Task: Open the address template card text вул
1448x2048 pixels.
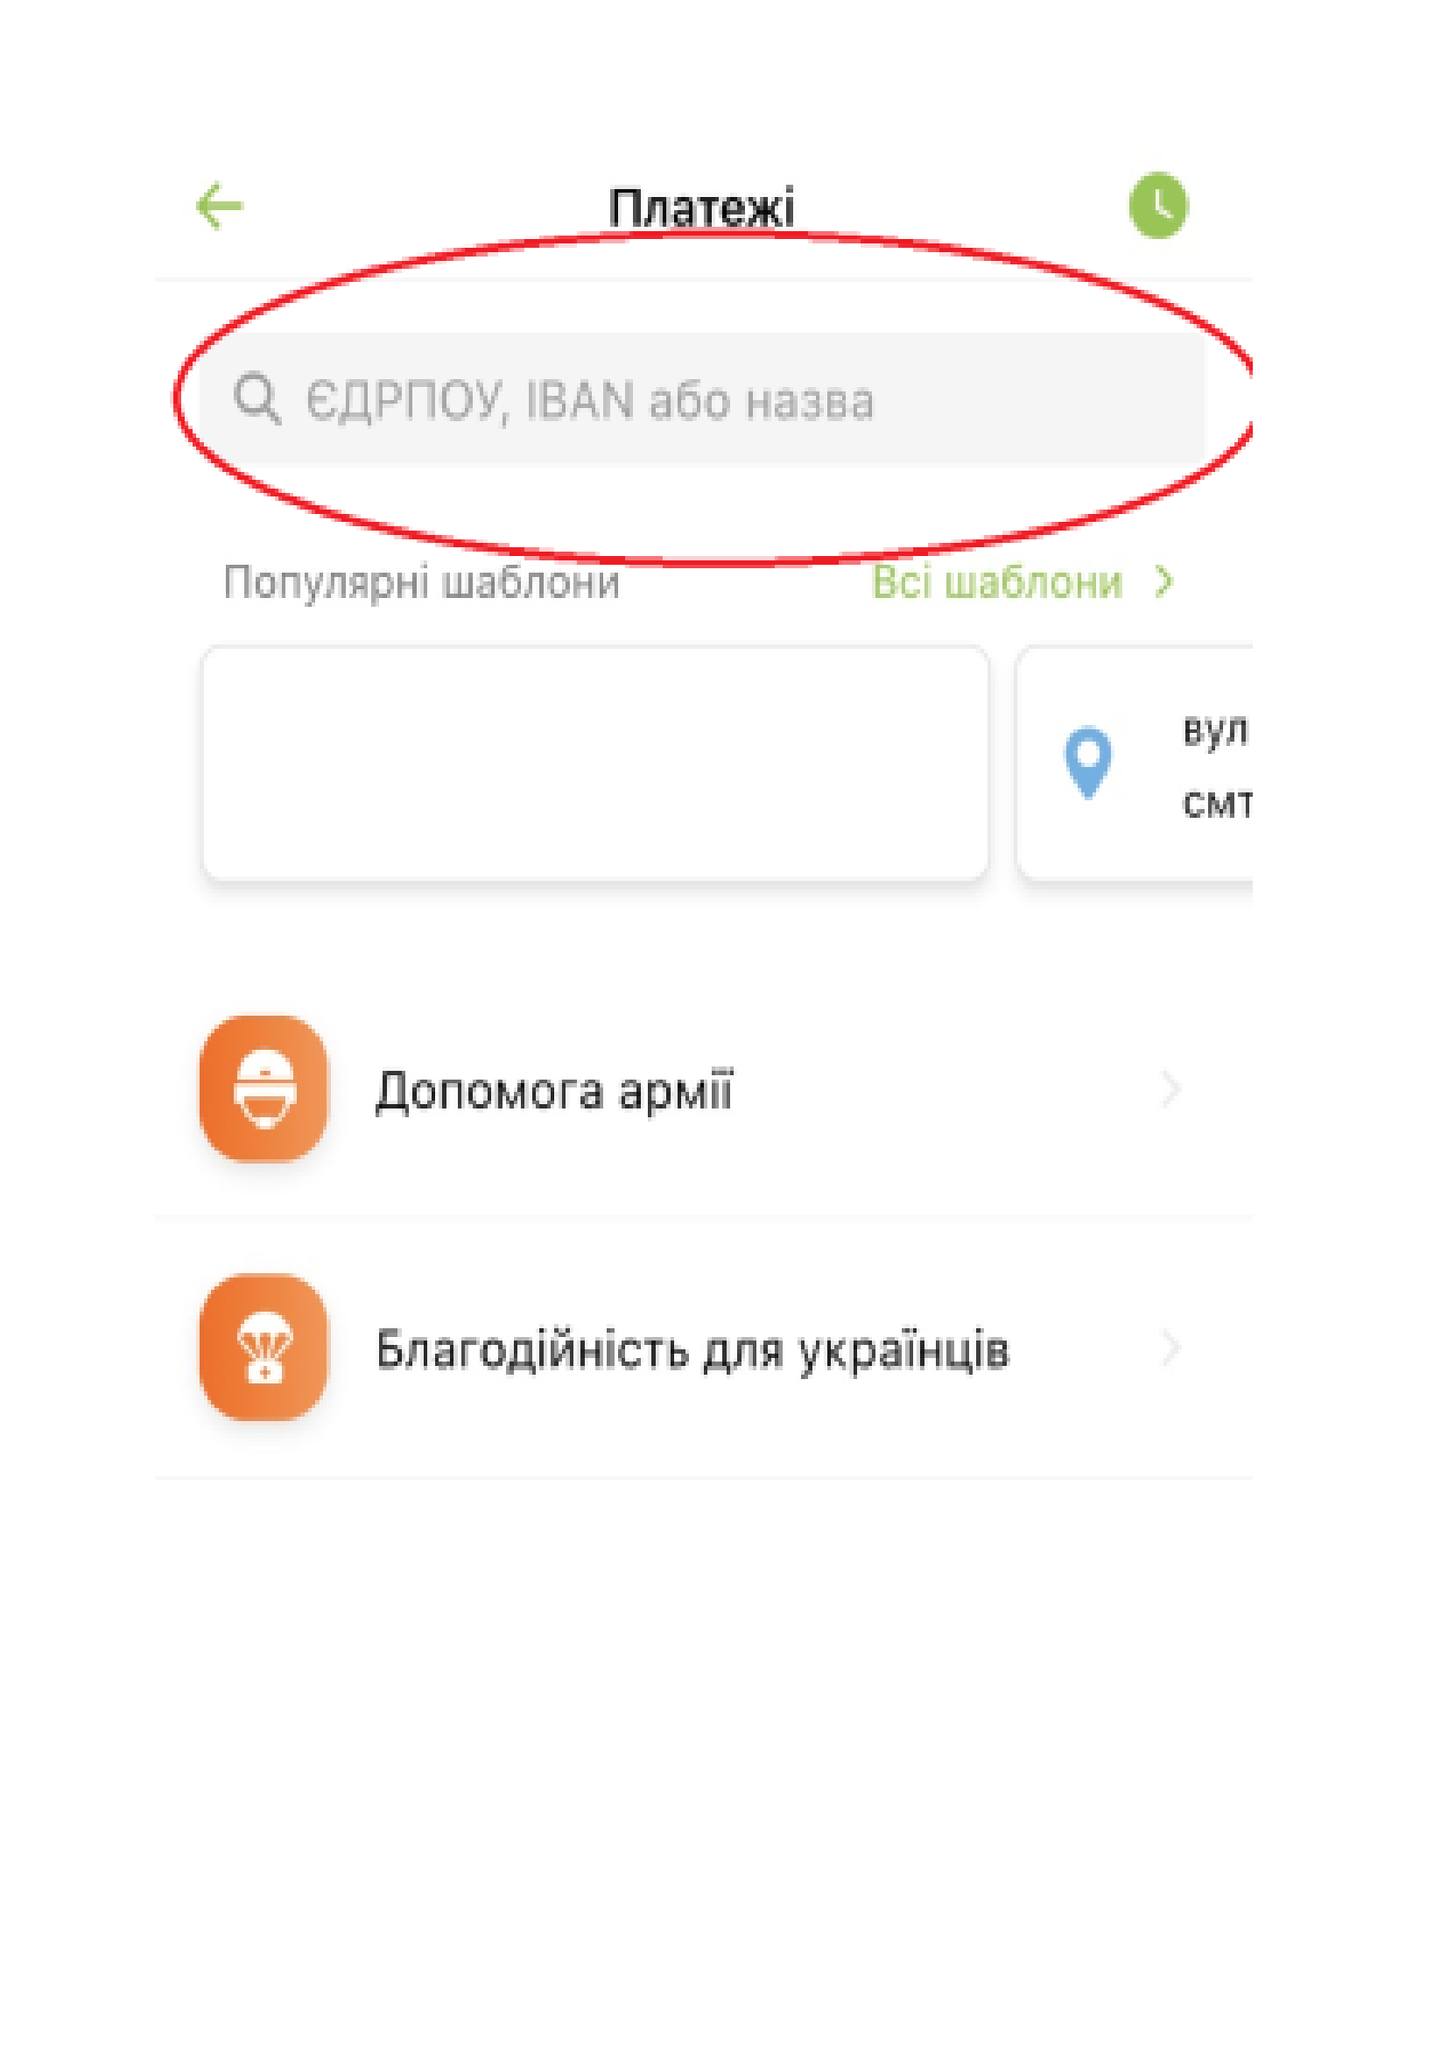Action: (1215, 729)
